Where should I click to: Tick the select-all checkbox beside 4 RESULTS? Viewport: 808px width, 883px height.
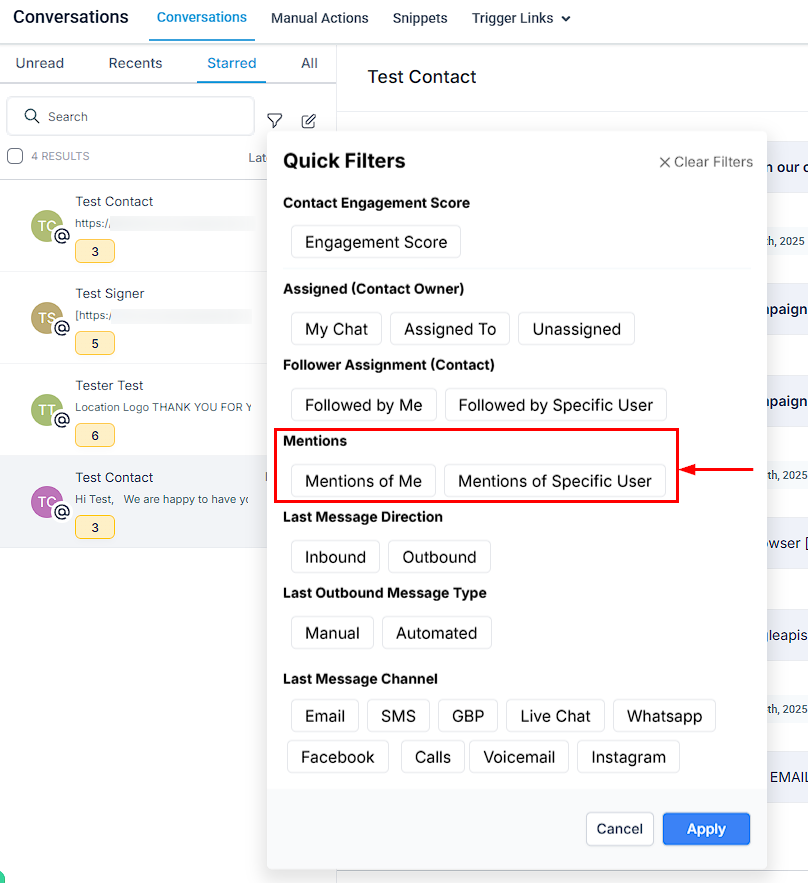click(15, 156)
